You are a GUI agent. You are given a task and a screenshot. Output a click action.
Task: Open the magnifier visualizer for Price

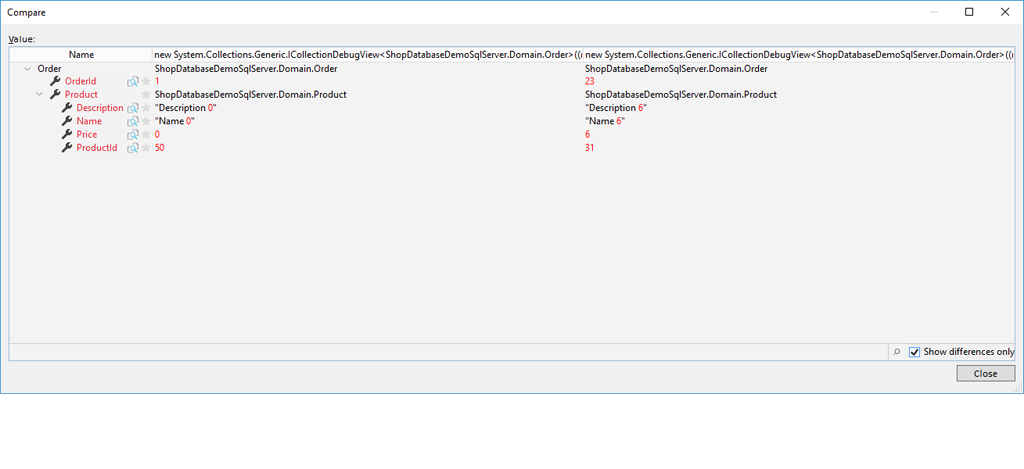click(133, 134)
